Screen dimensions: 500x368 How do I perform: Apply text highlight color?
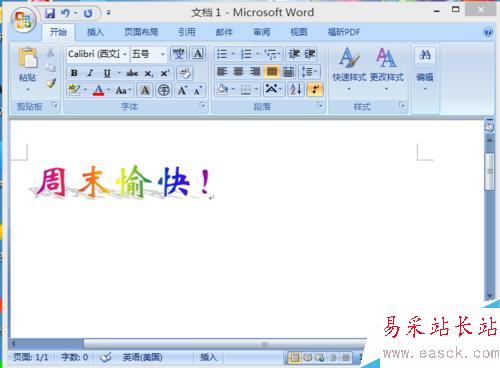[x=74, y=90]
